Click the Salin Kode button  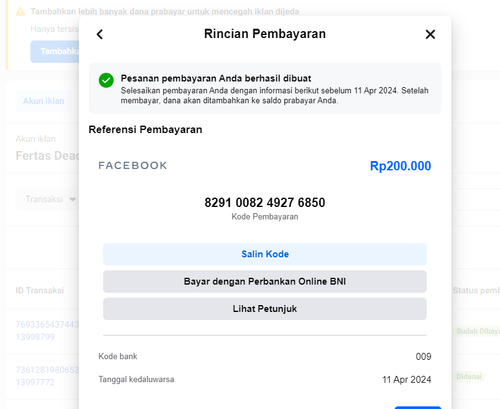(265, 254)
